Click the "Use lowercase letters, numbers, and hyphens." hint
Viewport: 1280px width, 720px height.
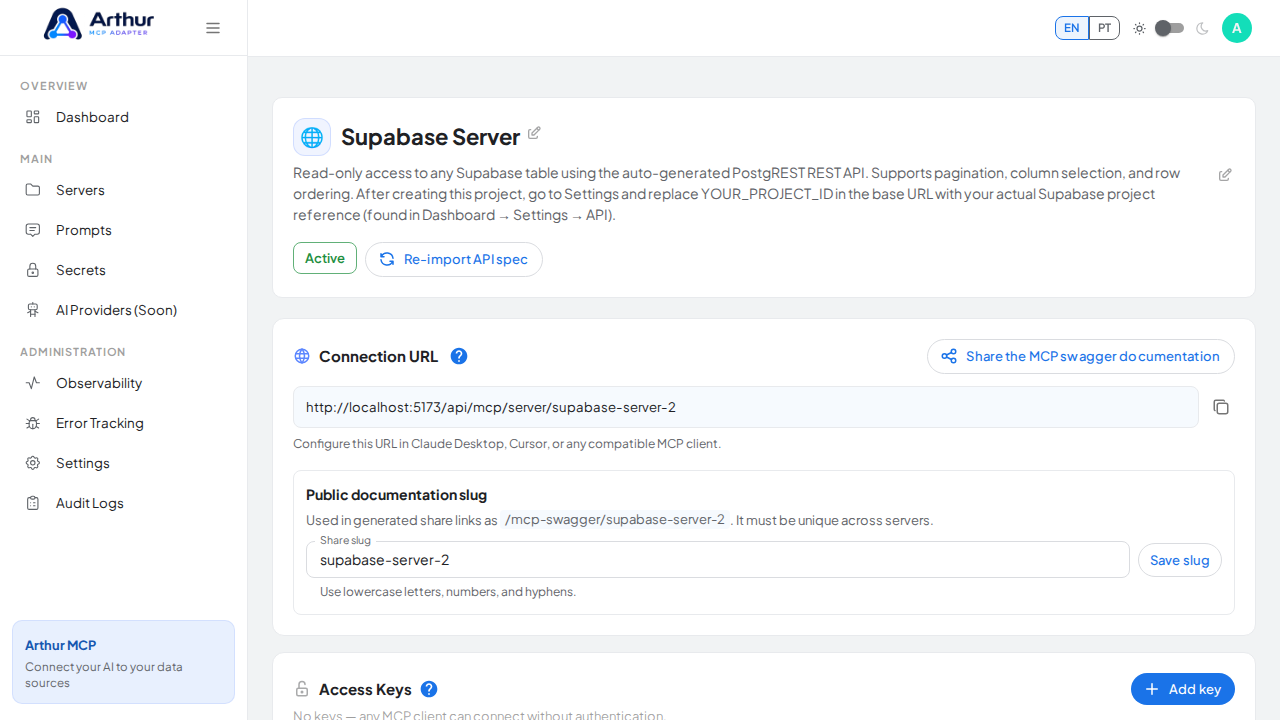[448, 592]
